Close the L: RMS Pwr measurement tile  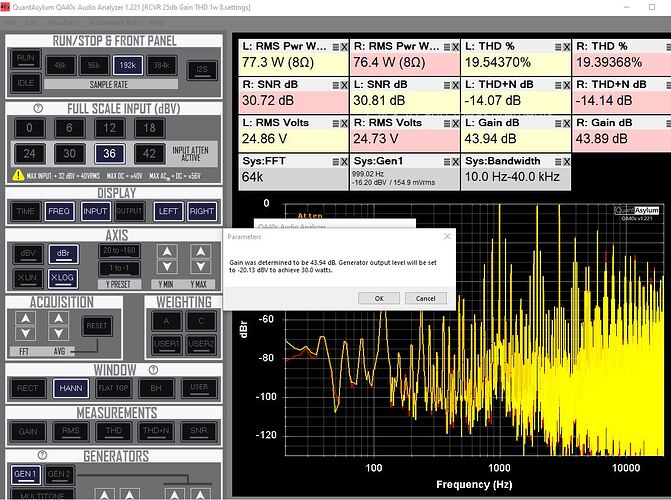[x=344, y=47]
